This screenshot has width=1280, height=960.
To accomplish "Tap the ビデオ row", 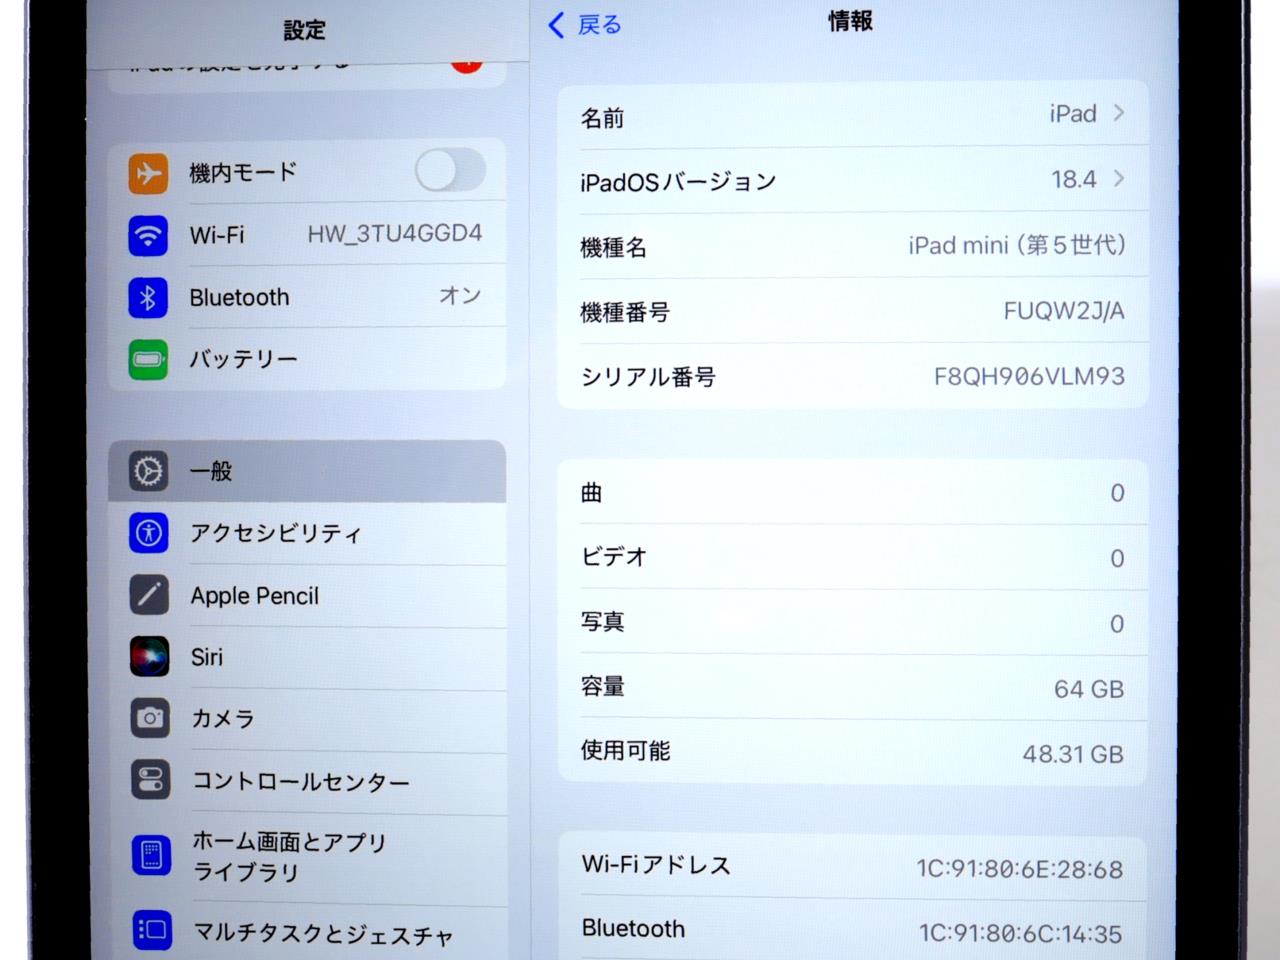I will 852,557.
